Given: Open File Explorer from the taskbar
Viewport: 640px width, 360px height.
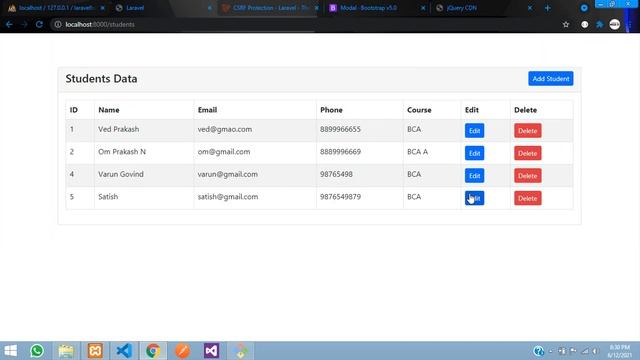Looking at the screenshot, I should (x=66, y=351).
